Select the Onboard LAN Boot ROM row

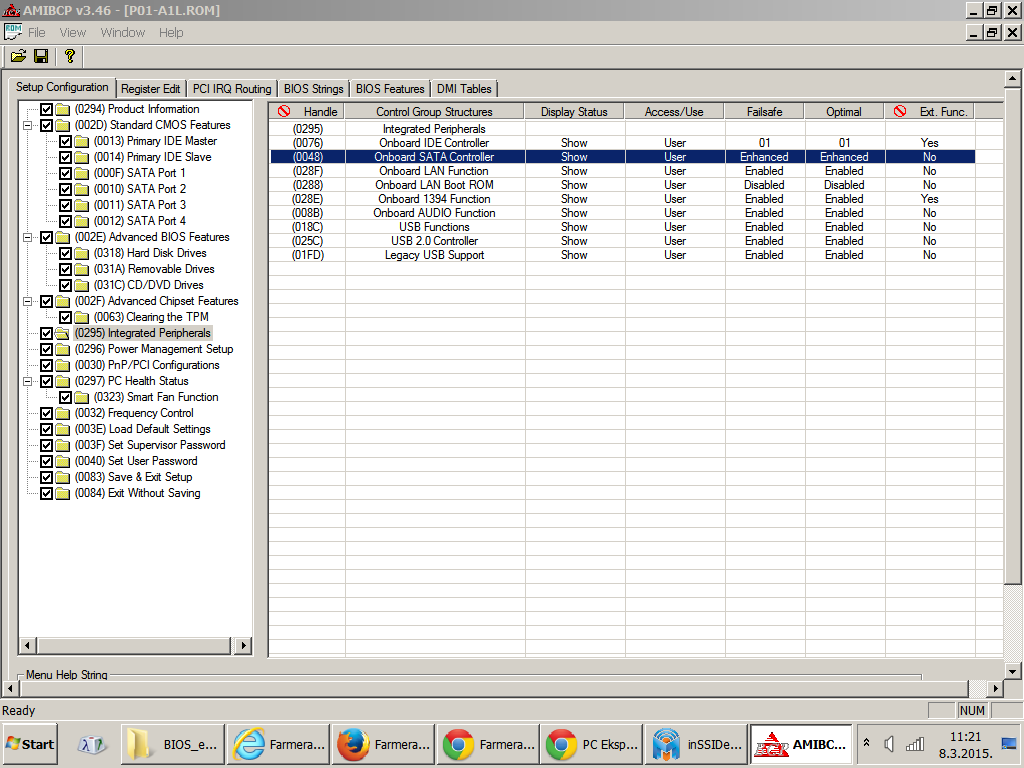[434, 185]
